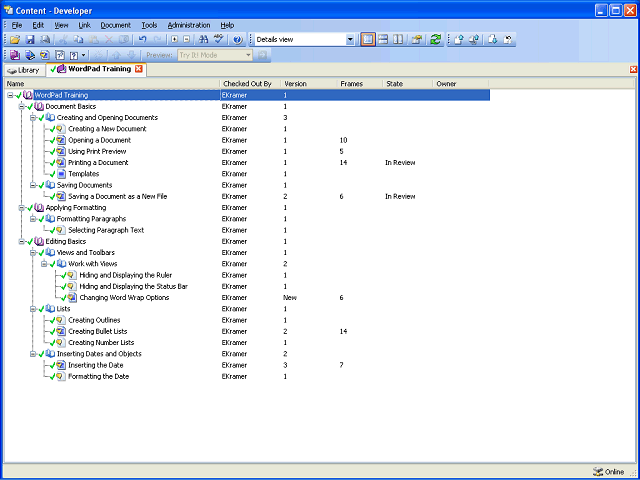Sort by the Owner column header
640x480 pixels.
pos(461,84)
